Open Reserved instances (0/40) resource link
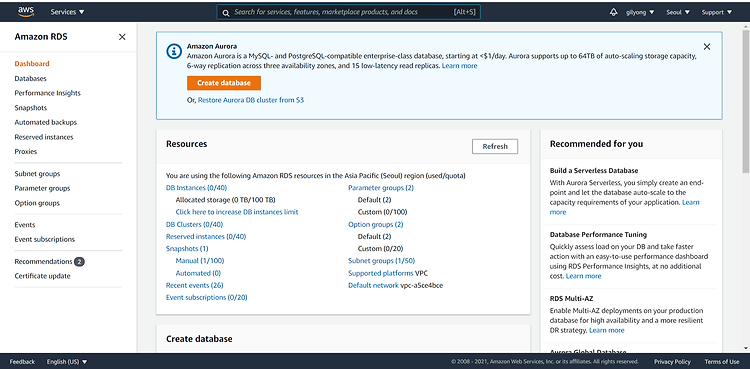Image resolution: width=750 pixels, height=369 pixels. 206,236
